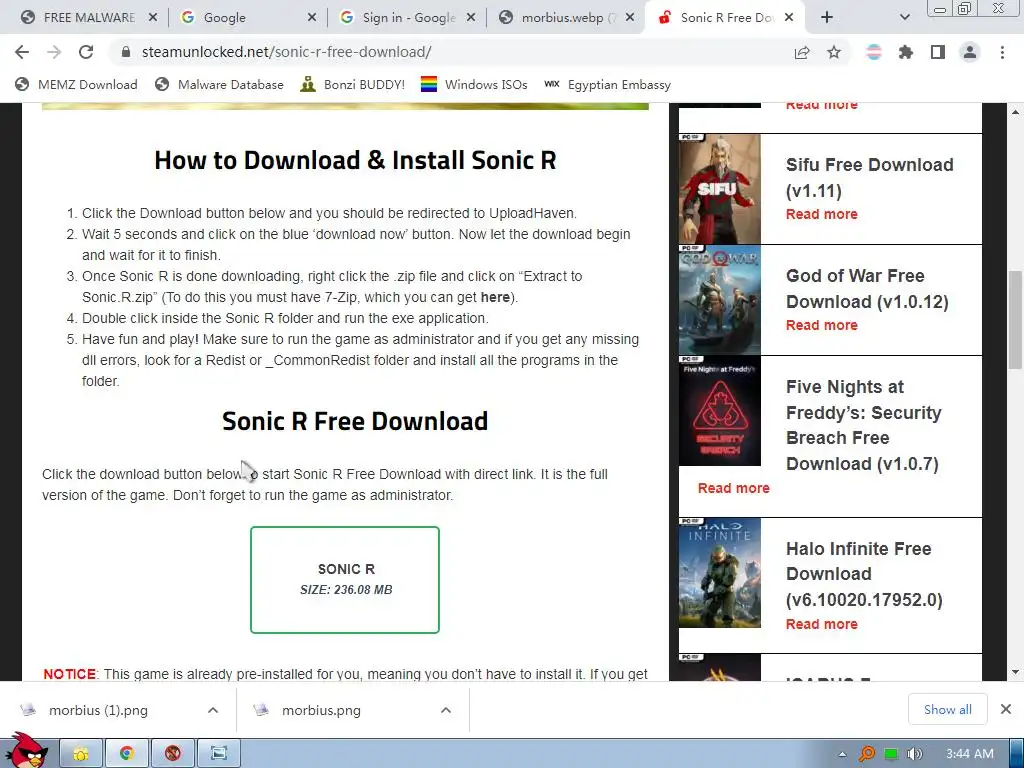Click the scrollbar down arrow

pyautogui.click(x=1015, y=672)
